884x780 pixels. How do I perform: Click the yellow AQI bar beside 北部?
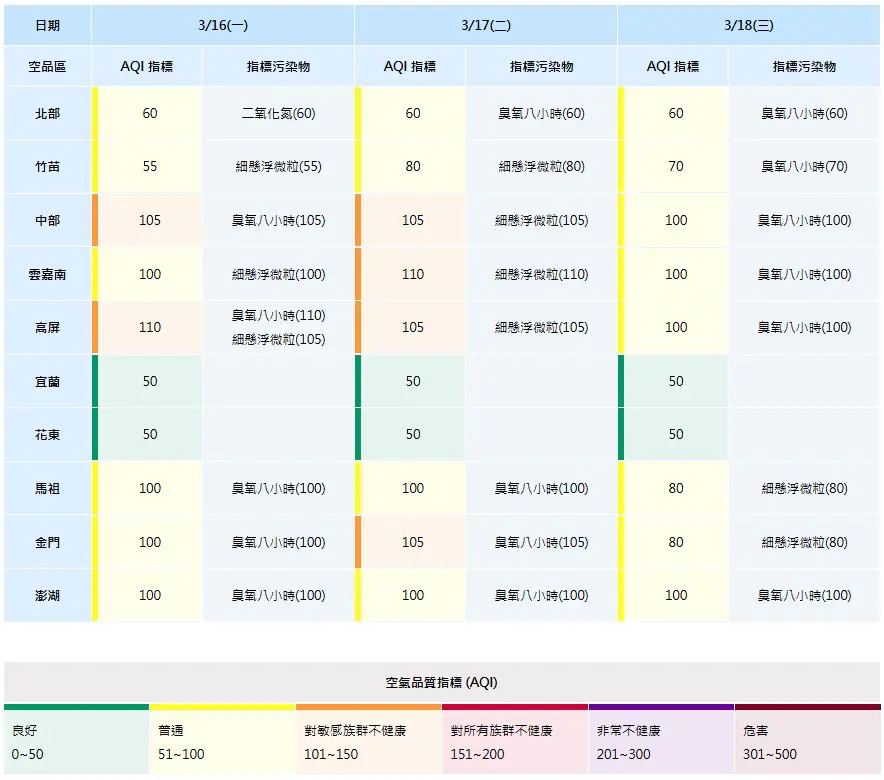coord(95,113)
